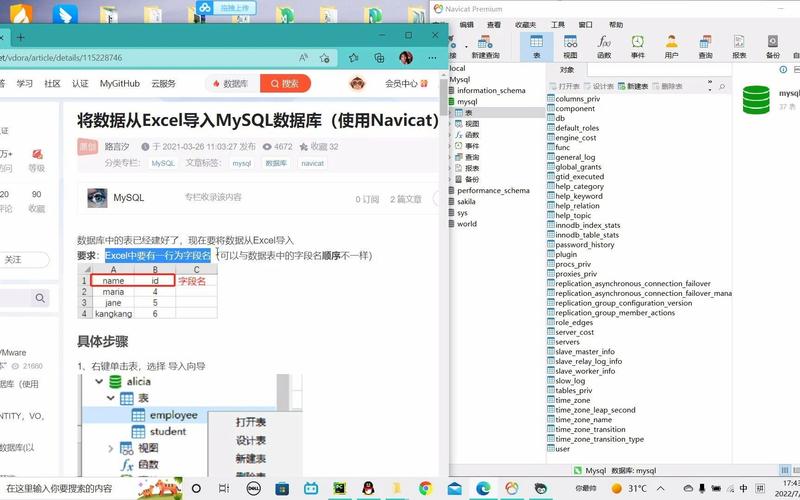Toggle 收藏 32 (Favorite) on the CSDN article
Image resolution: width=800 pixels, height=500 pixels.
coord(319,146)
